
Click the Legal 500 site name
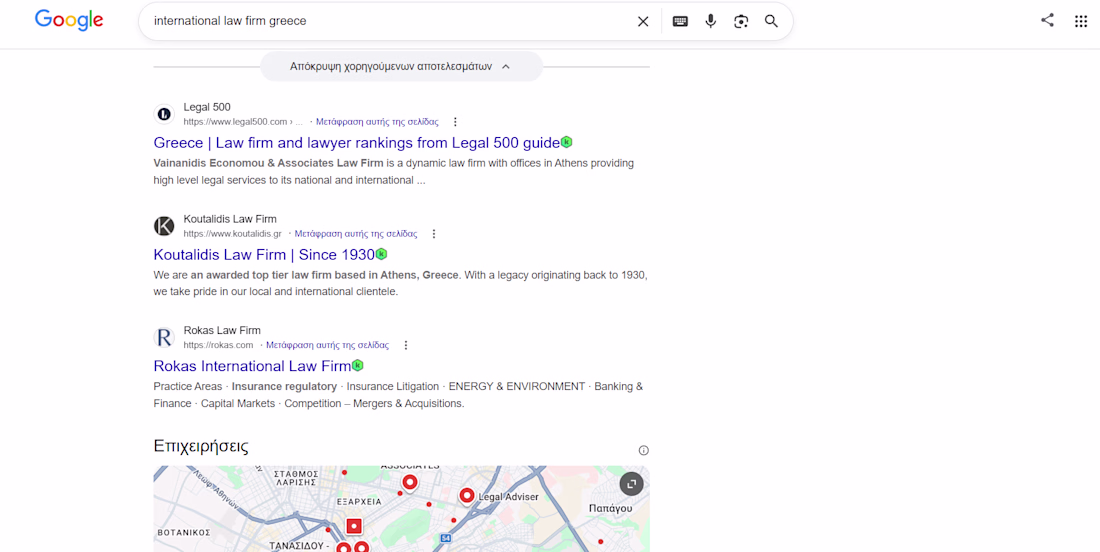tap(207, 107)
